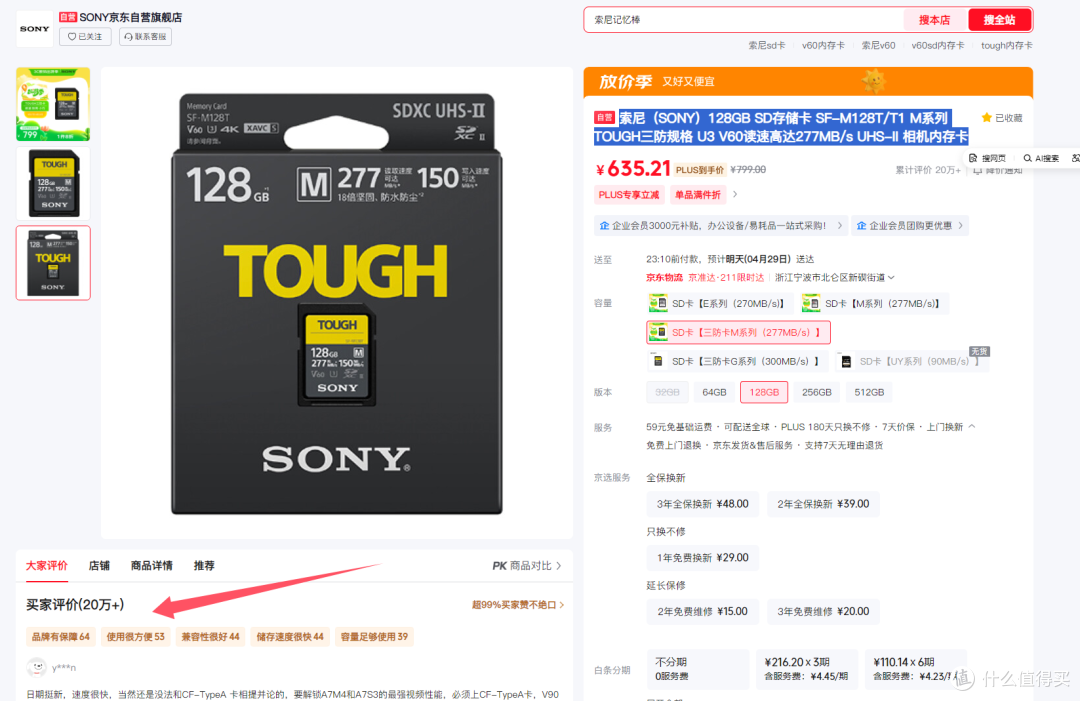1080x701 pixels.
Task: Select 2年免费维修 ¥15.00 service
Action: pyautogui.click(x=703, y=611)
